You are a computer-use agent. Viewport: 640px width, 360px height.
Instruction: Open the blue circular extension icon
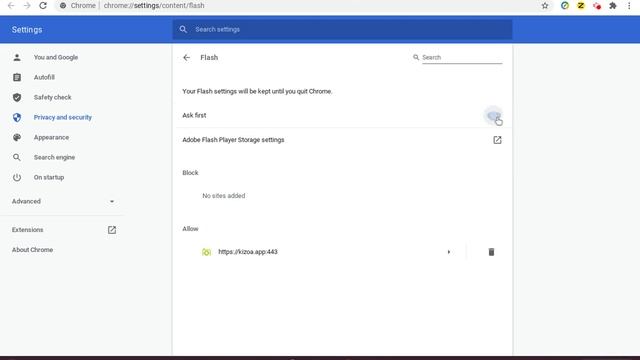click(565, 6)
